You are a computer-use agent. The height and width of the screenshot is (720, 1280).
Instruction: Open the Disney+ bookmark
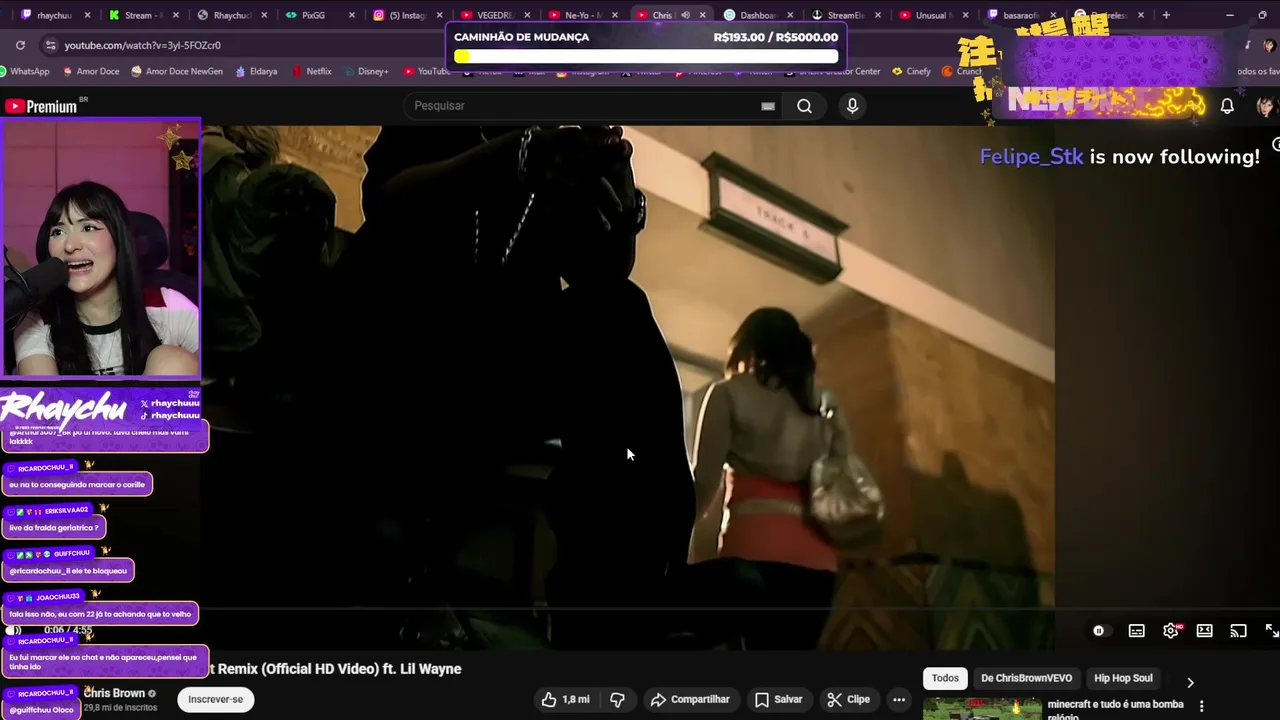(x=365, y=71)
